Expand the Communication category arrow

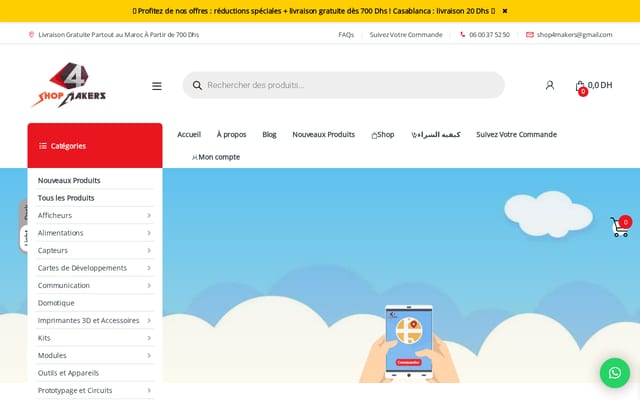pyautogui.click(x=149, y=286)
